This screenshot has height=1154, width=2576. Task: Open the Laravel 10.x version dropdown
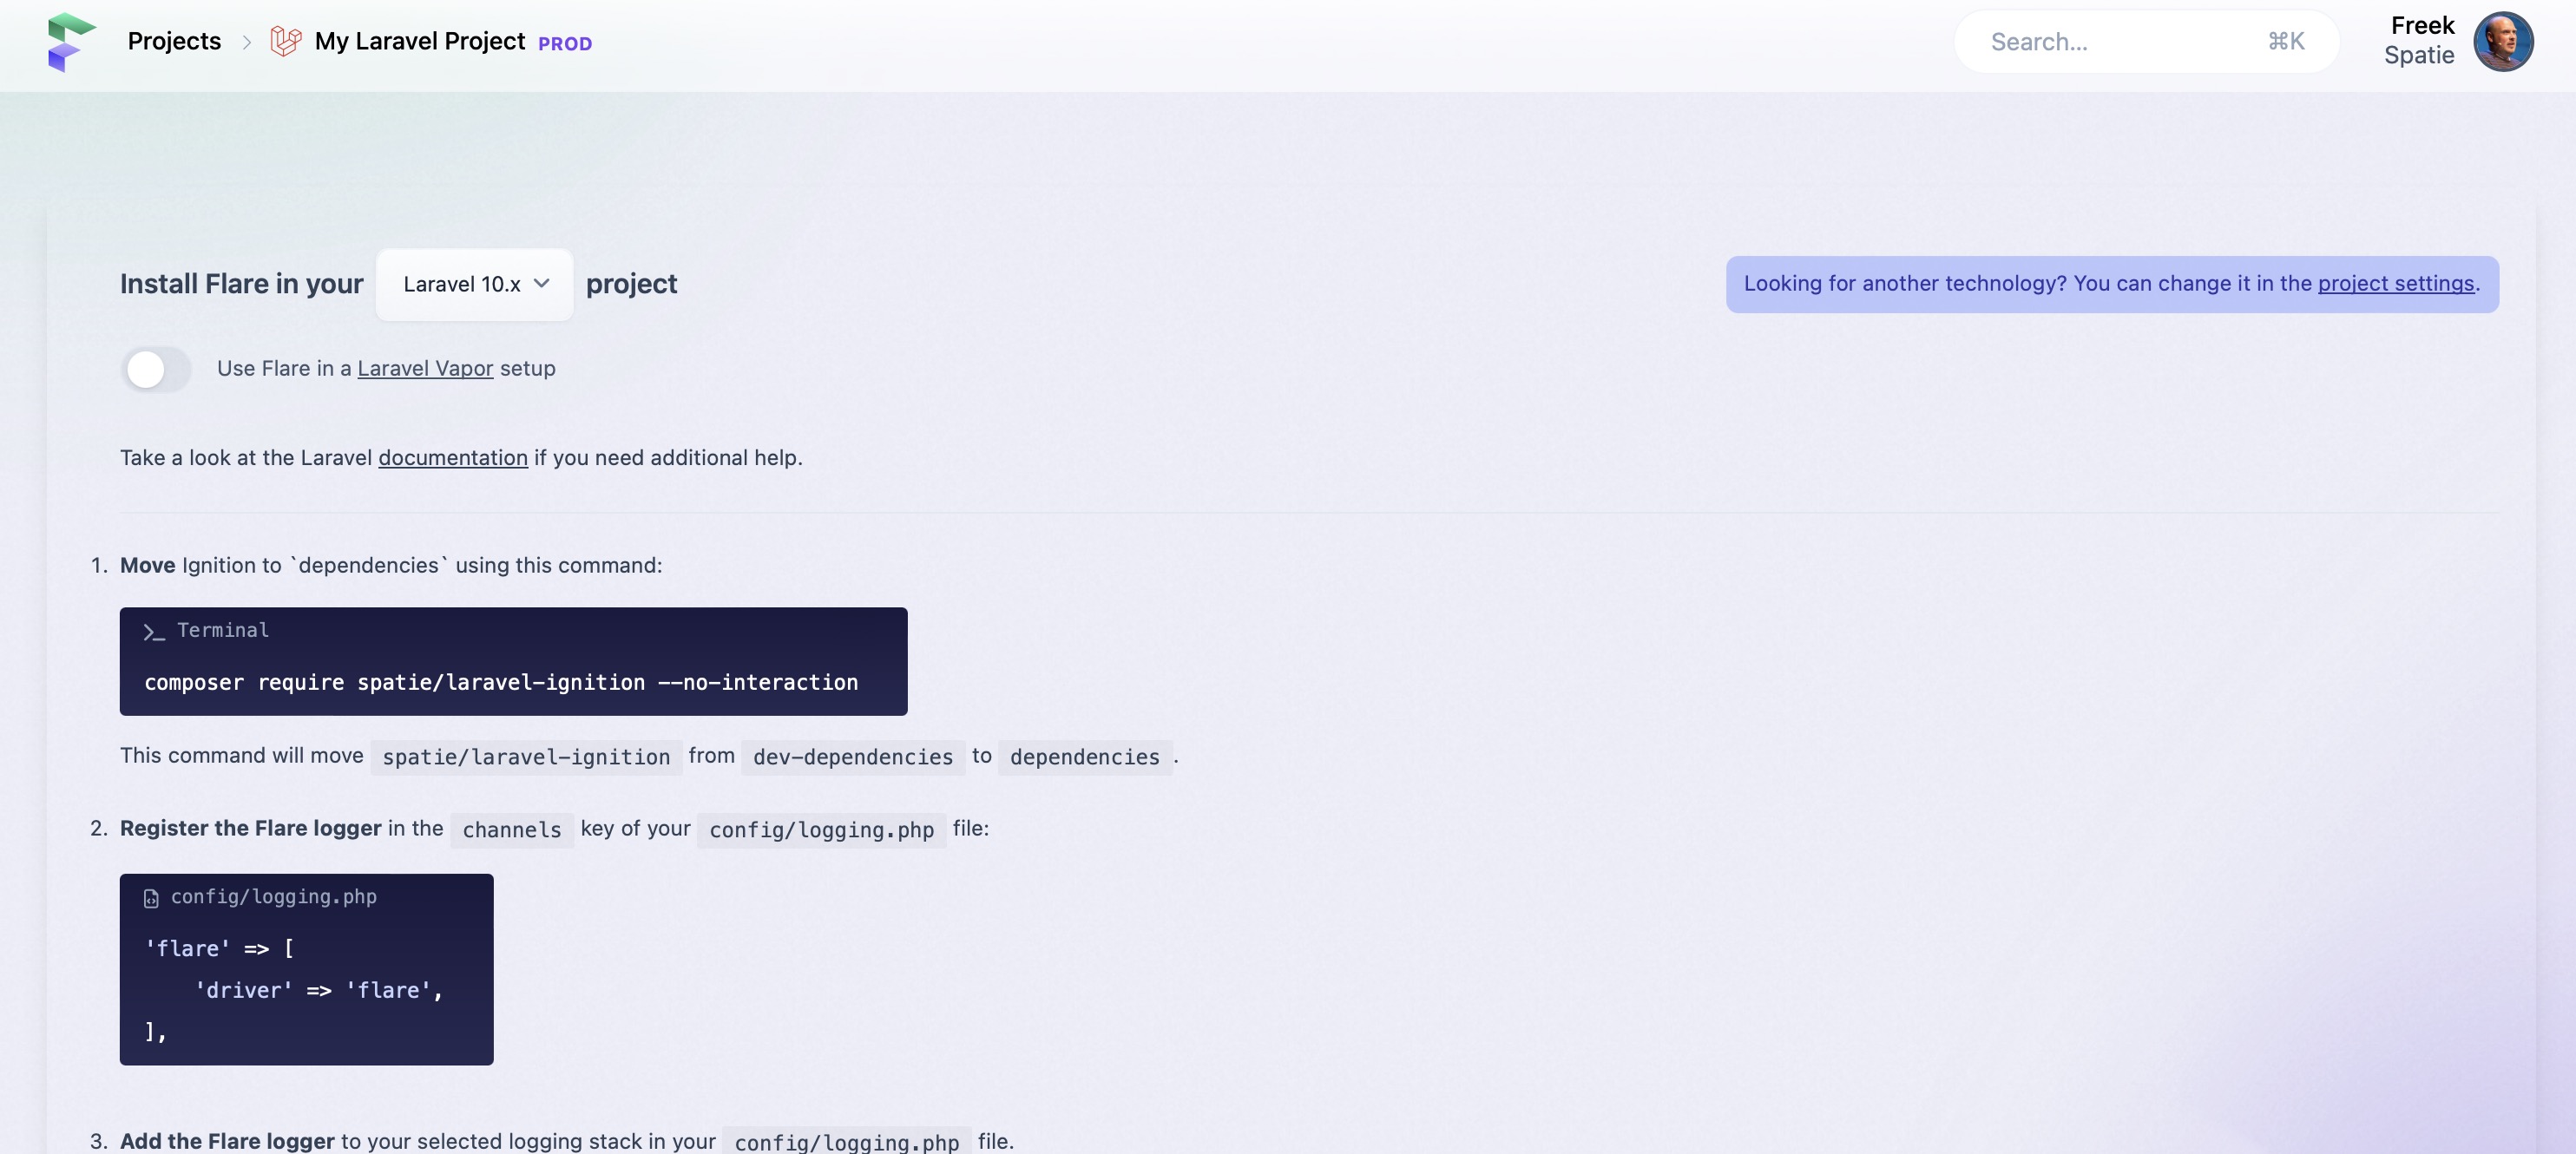click(475, 284)
